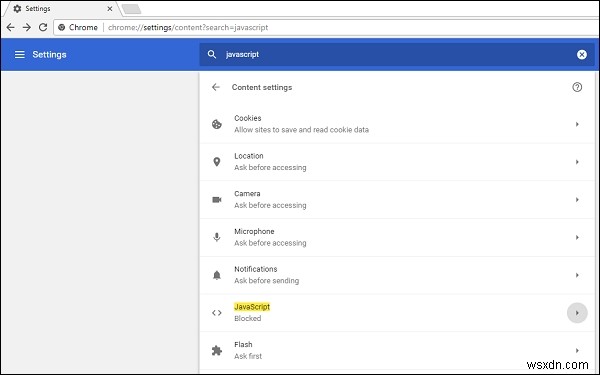This screenshot has height=375, width=600.
Task: Click the Flash puzzle piece icon
Action: (217, 351)
